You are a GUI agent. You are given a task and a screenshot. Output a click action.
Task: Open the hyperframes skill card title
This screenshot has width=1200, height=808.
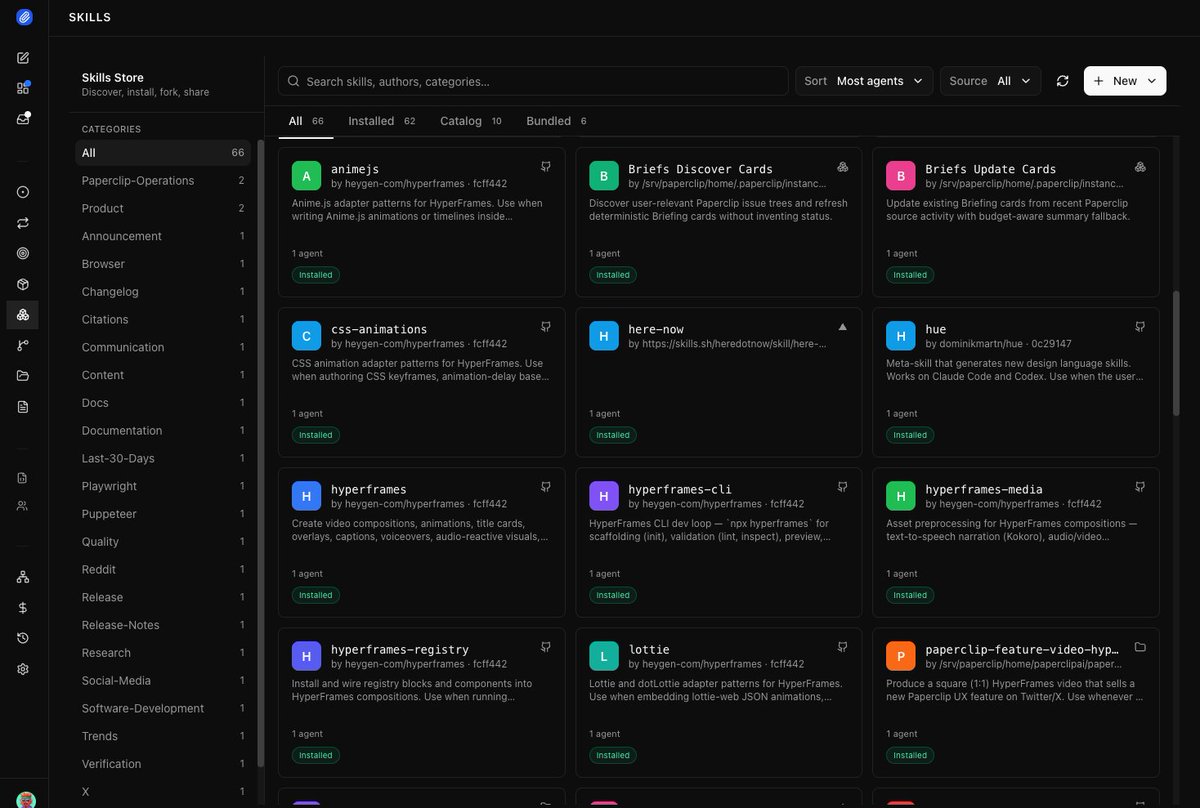pos(368,490)
